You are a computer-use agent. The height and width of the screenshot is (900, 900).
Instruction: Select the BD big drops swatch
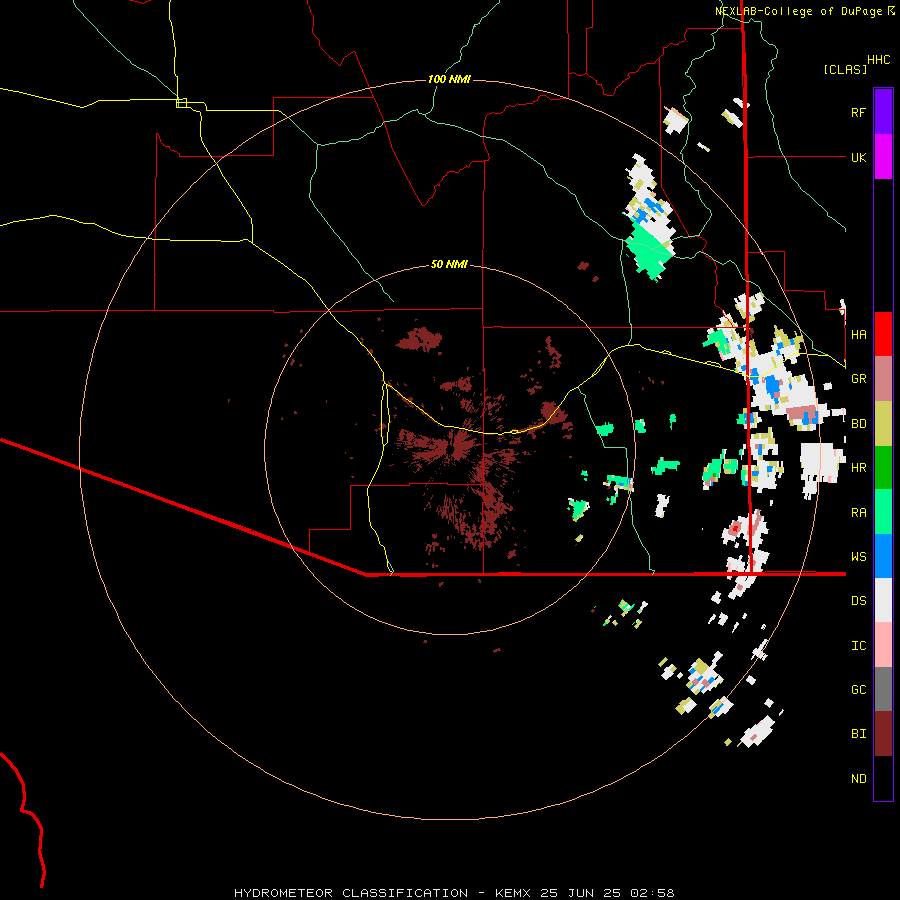(883, 423)
